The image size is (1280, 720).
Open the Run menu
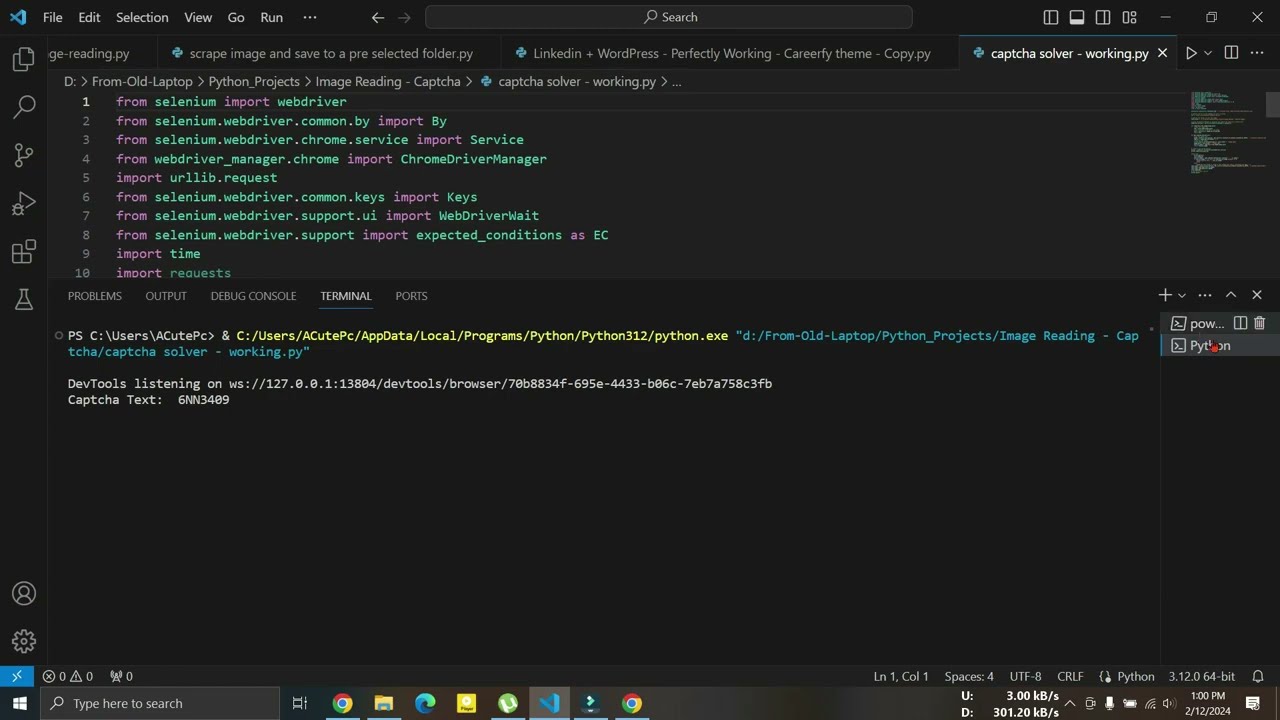271,17
